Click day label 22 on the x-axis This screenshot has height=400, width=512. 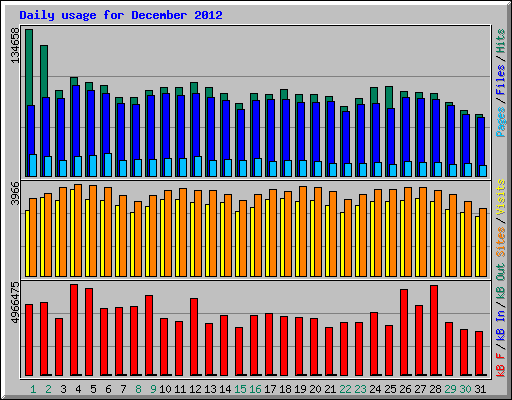point(345,389)
